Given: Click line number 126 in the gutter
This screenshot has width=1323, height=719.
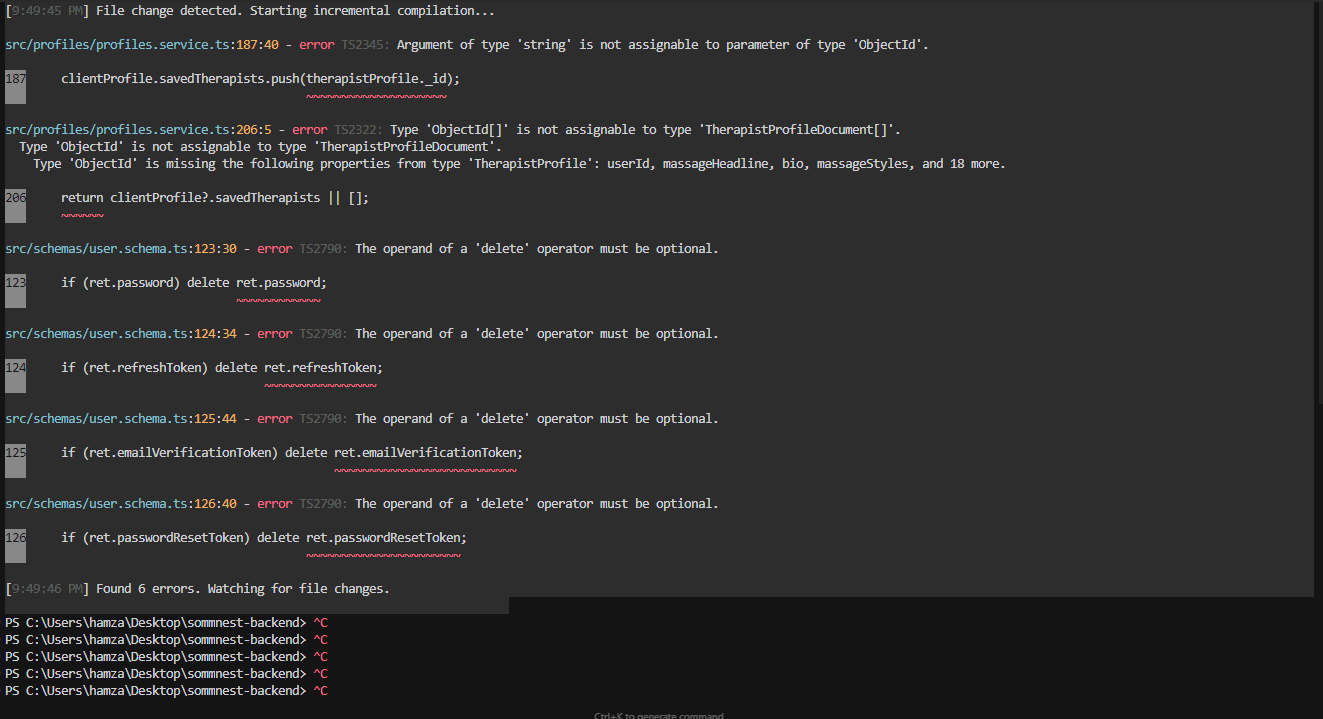Looking at the screenshot, I should pos(16,538).
